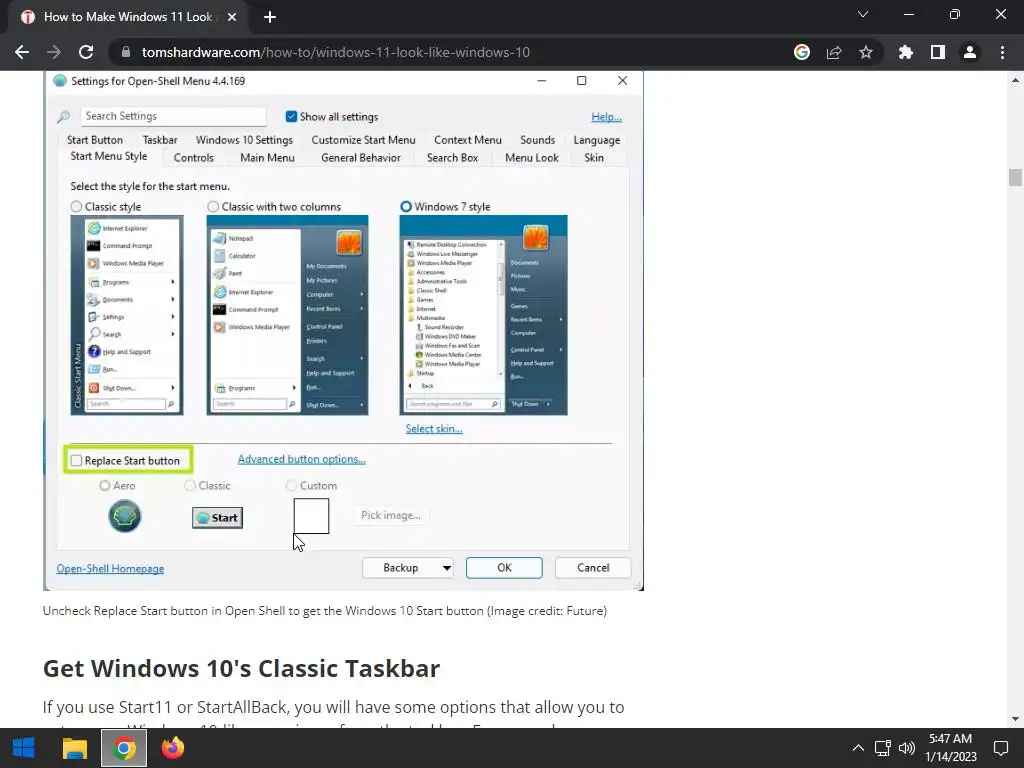Share this page using the share icon
The height and width of the screenshot is (768, 1024).
[x=833, y=52]
